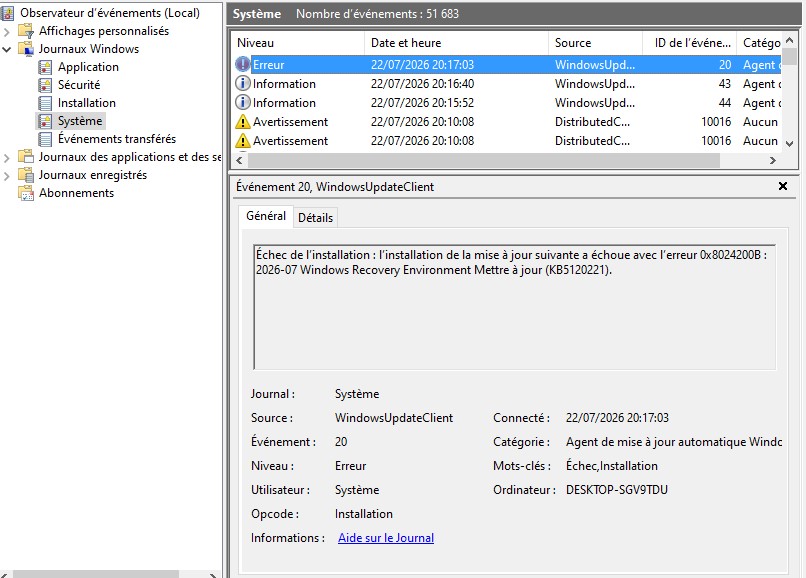The image size is (806, 578).
Task: Click the red error icon of Erreur row
Action: tap(243, 64)
